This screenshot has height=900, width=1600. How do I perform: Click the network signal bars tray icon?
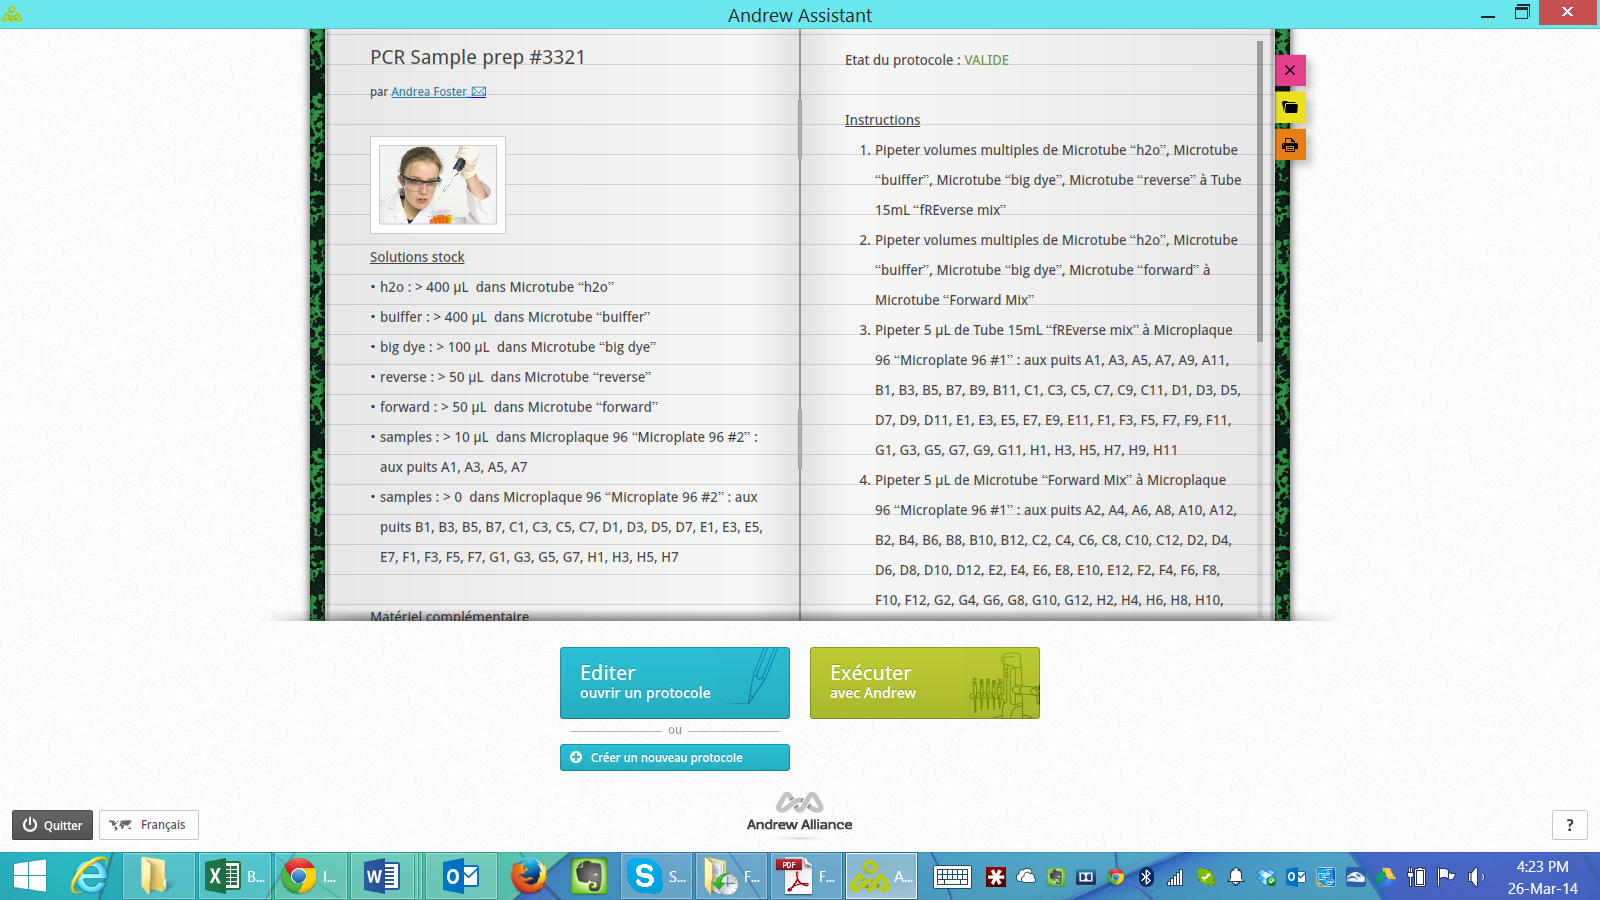1176,877
